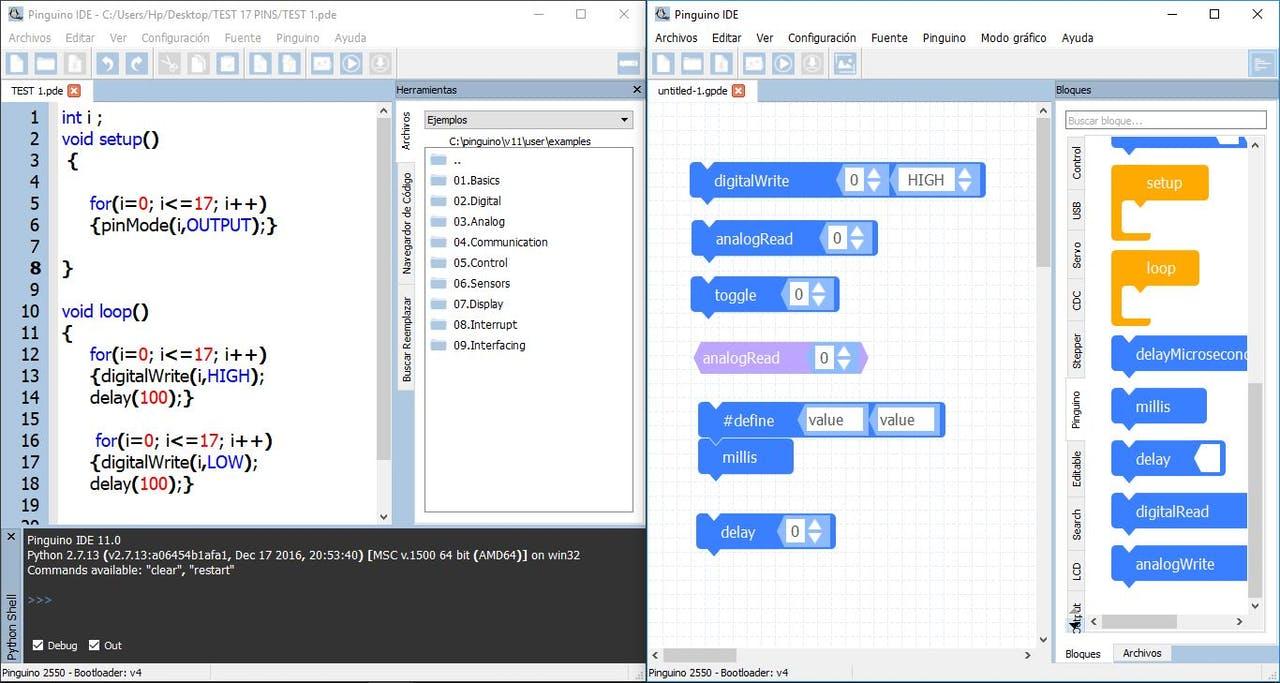
Task: Close the TEST 1.pde tab
Action: click(x=73, y=90)
